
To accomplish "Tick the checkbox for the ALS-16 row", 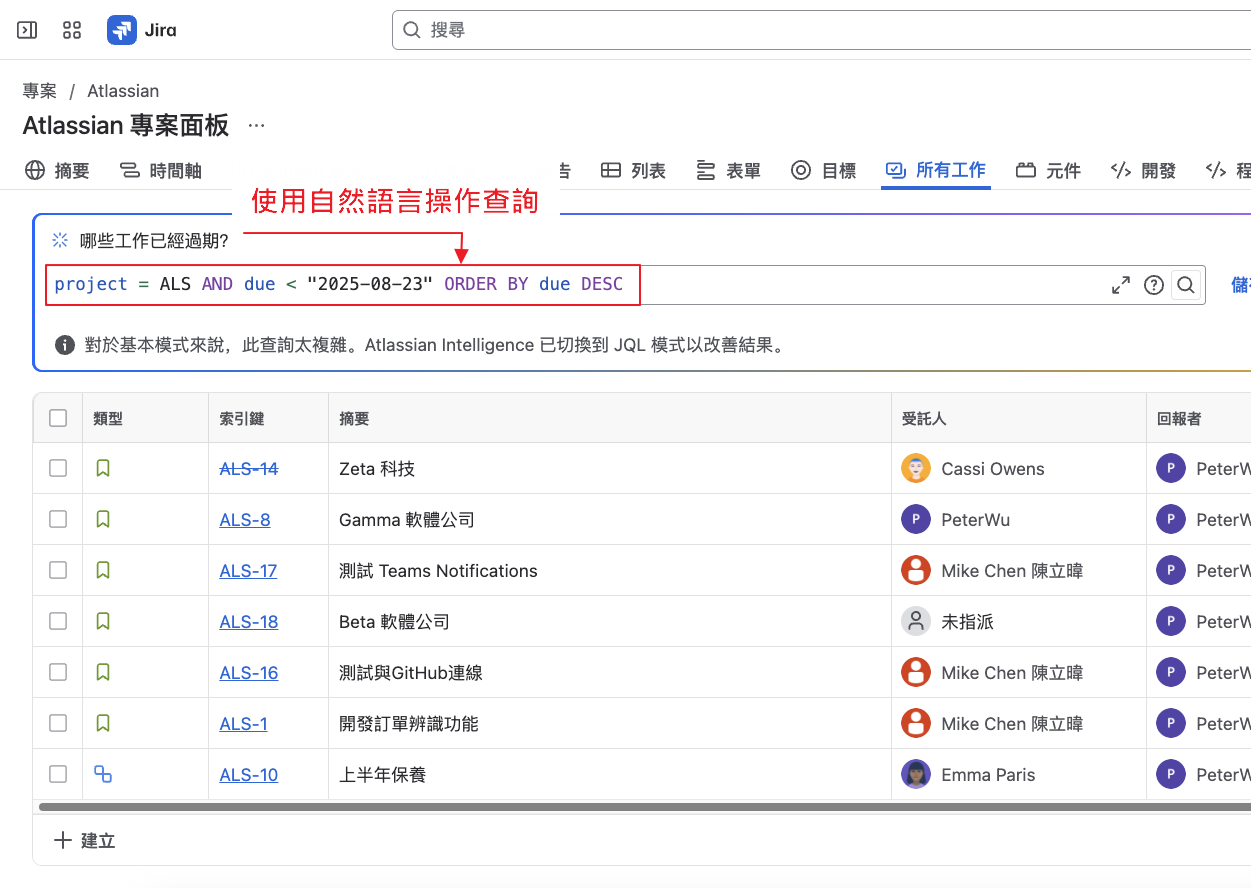I will pos(58,672).
